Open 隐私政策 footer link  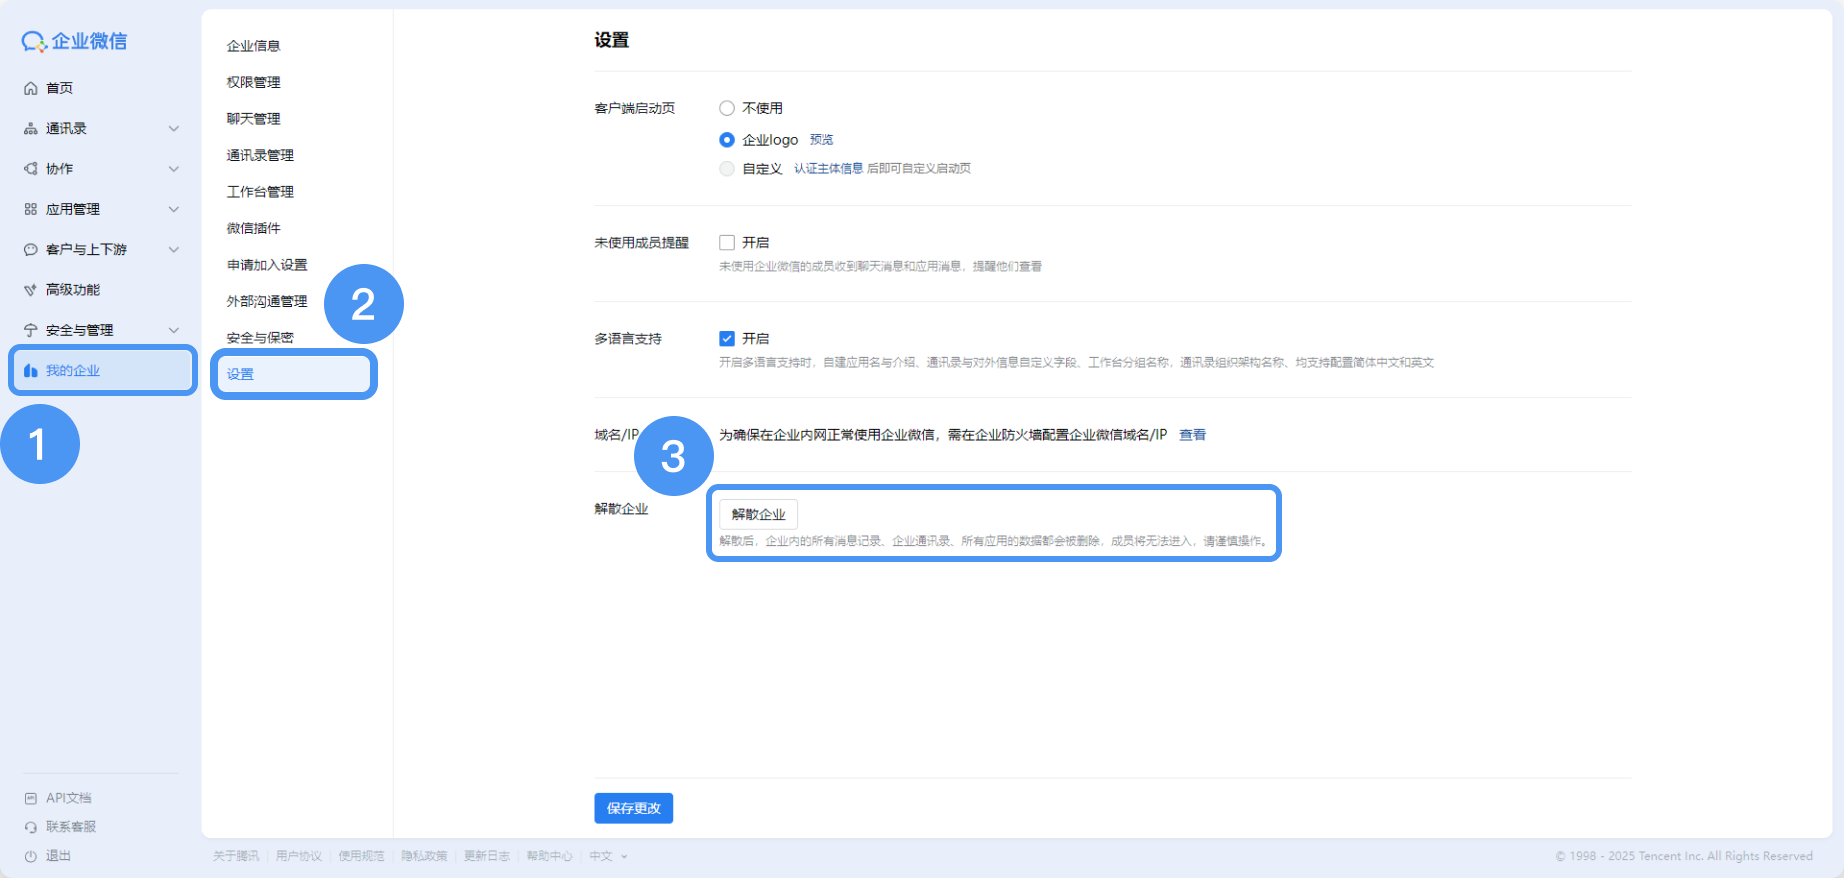tap(424, 856)
